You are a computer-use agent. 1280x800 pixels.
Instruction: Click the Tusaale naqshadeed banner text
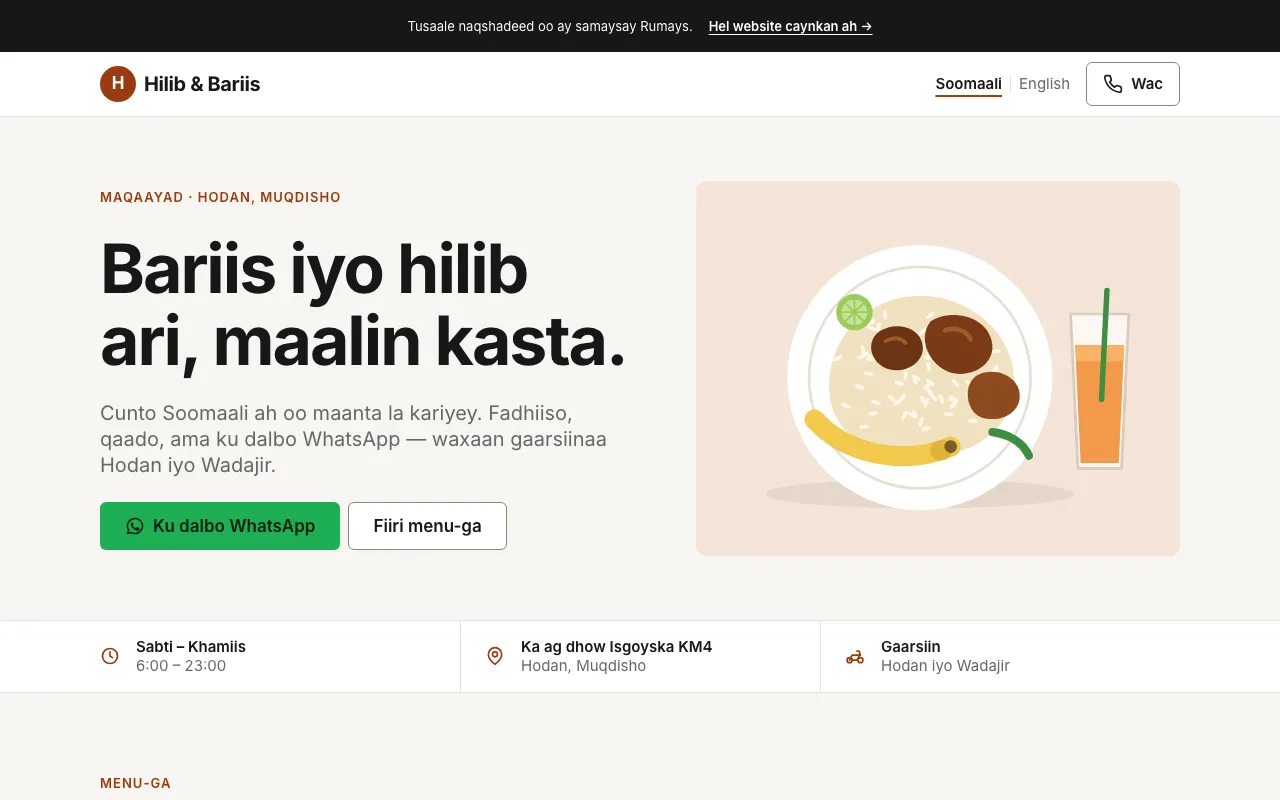pyautogui.click(x=550, y=26)
